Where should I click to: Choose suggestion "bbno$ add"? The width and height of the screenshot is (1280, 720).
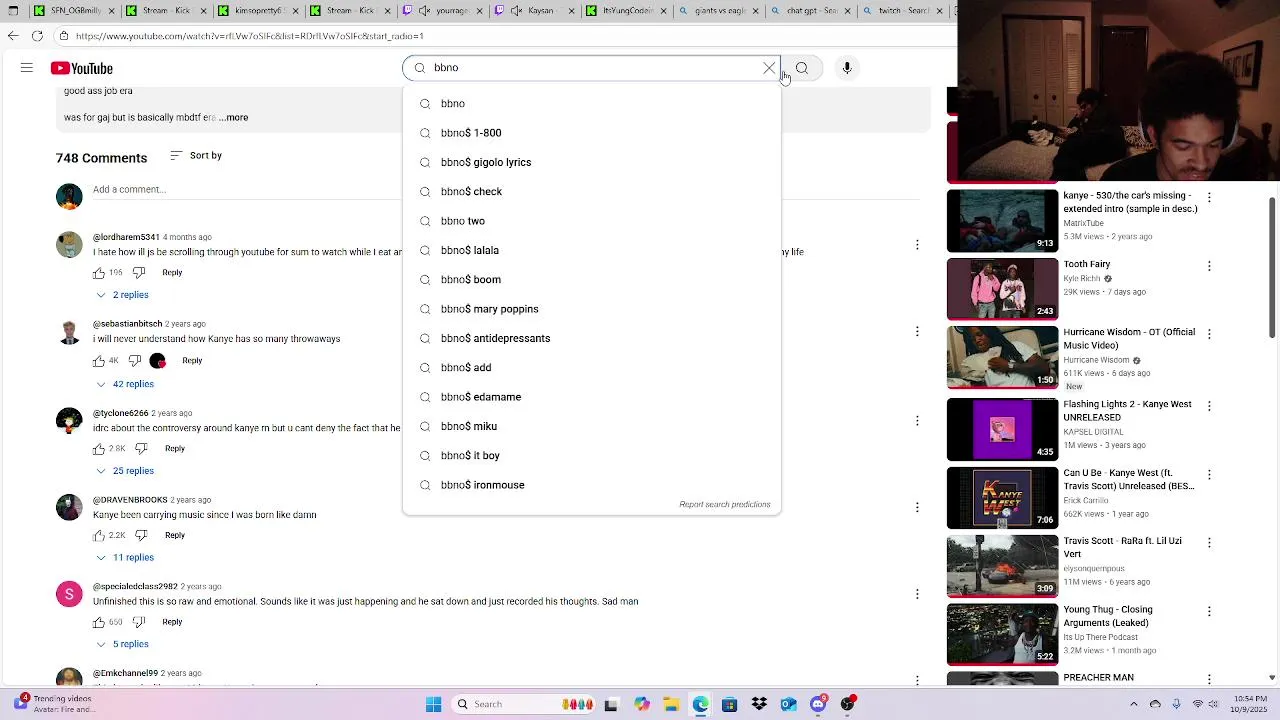(591, 367)
